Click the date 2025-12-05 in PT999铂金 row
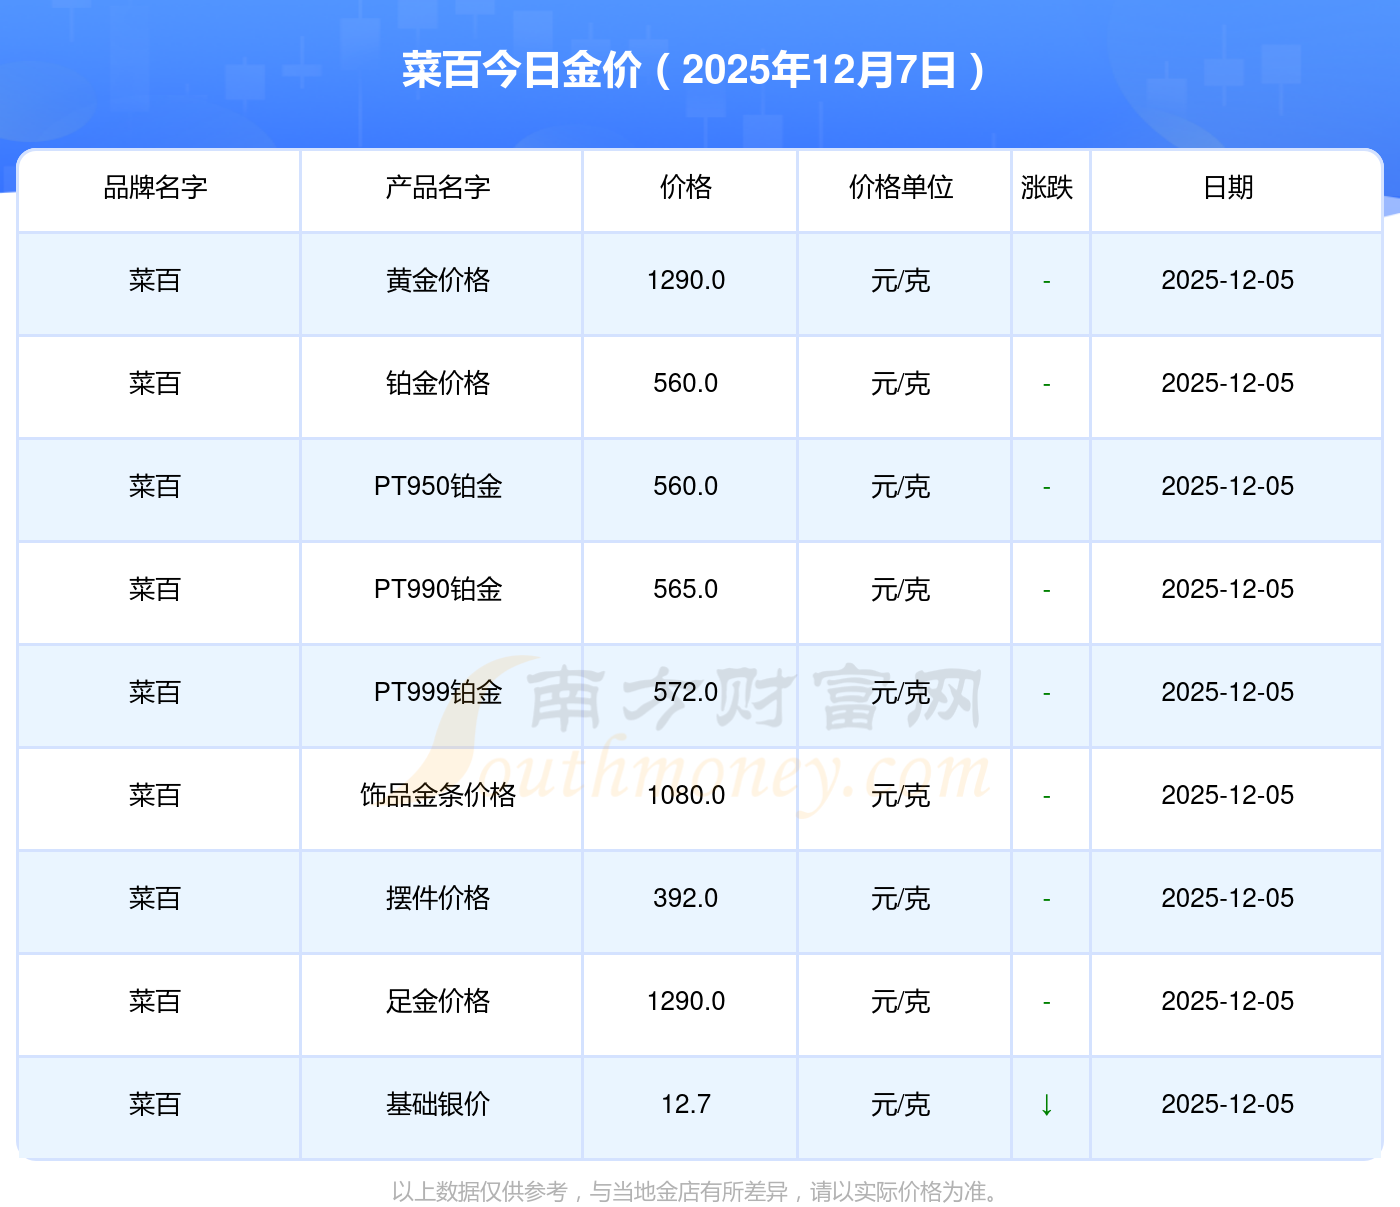This screenshot has height=1207, width=1400. tap(1228, 692)
